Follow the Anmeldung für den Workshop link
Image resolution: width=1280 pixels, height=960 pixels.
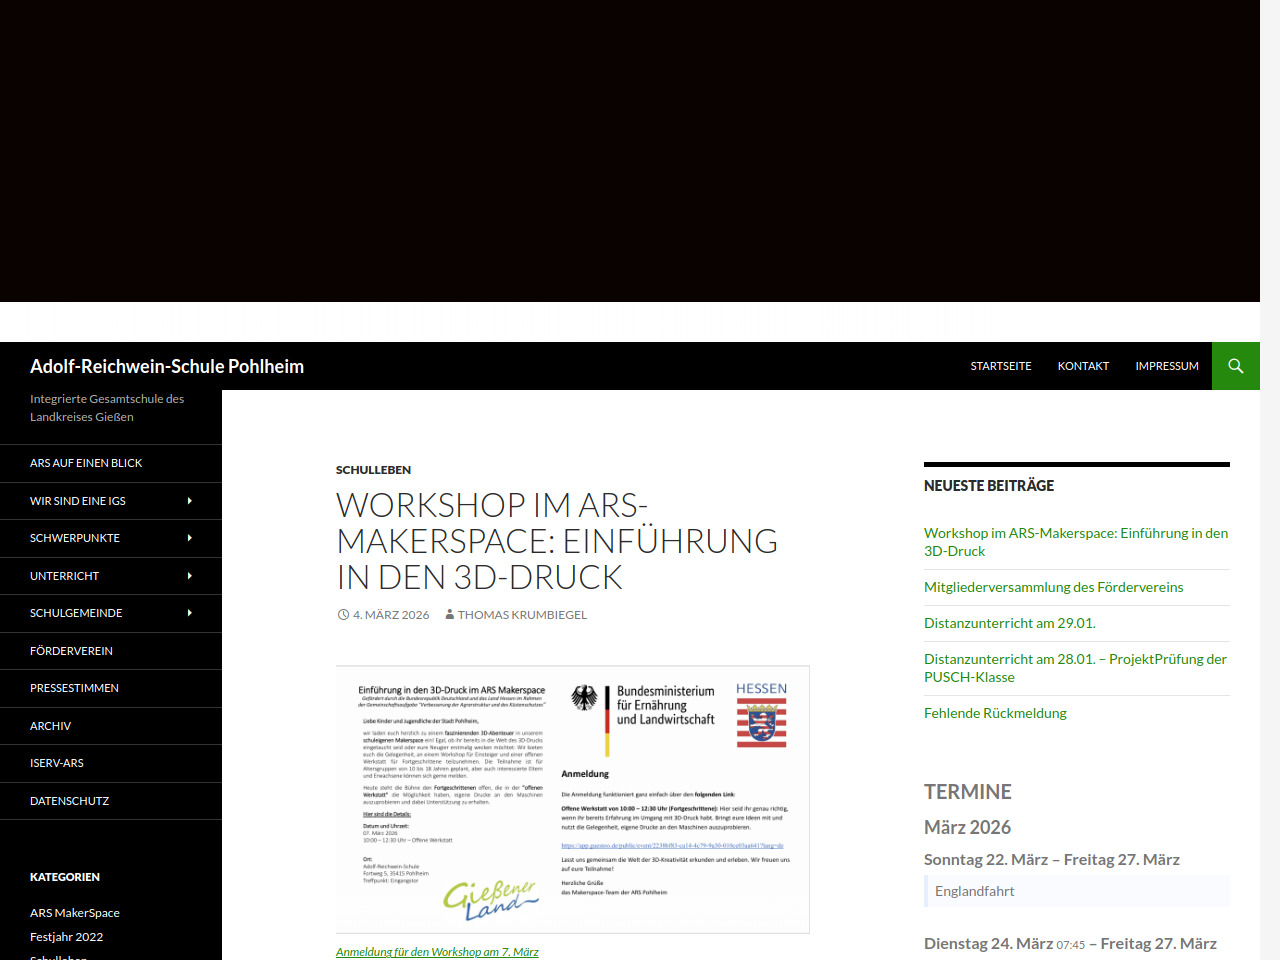coord(437,952)
